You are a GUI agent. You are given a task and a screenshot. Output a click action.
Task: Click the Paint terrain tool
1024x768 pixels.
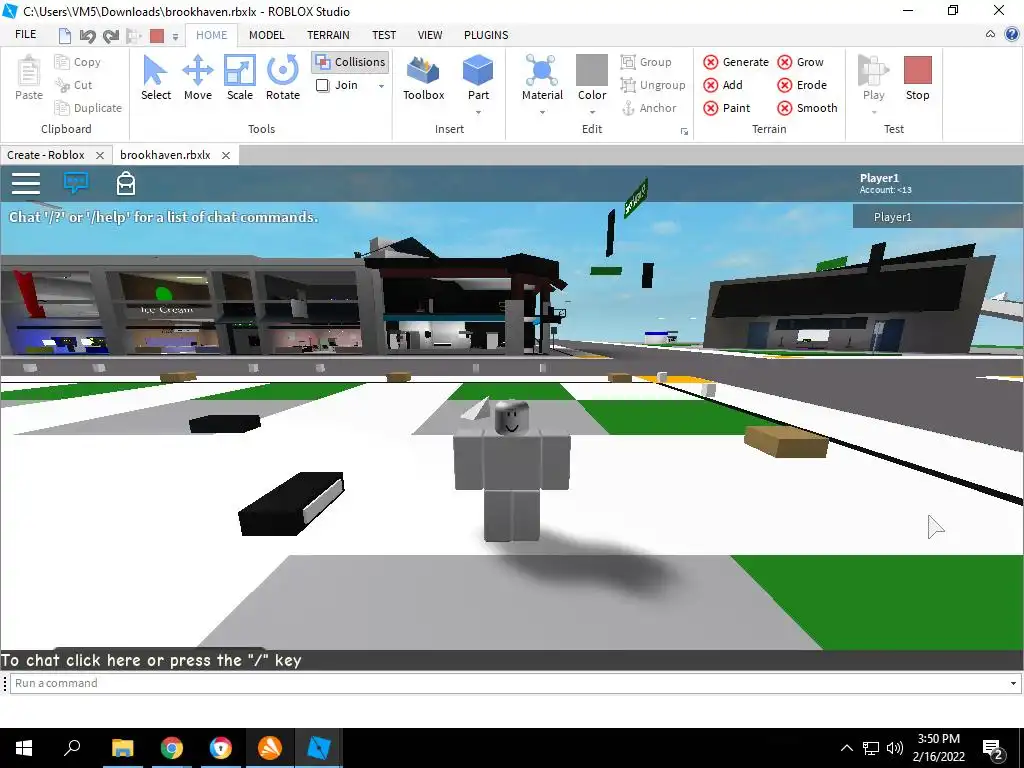tap(727, 108)
